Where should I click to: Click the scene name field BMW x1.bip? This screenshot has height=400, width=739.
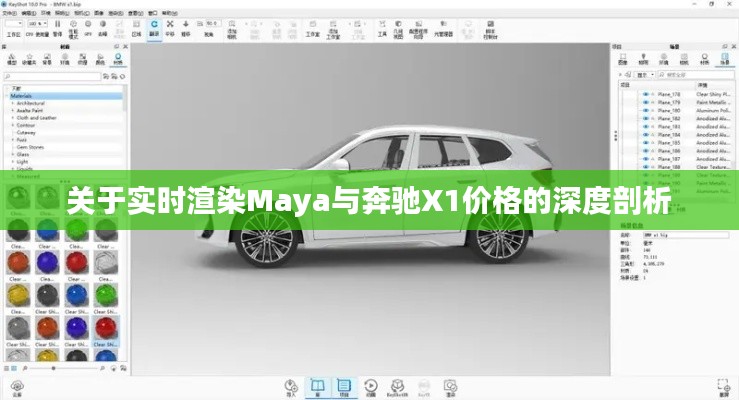686,235
